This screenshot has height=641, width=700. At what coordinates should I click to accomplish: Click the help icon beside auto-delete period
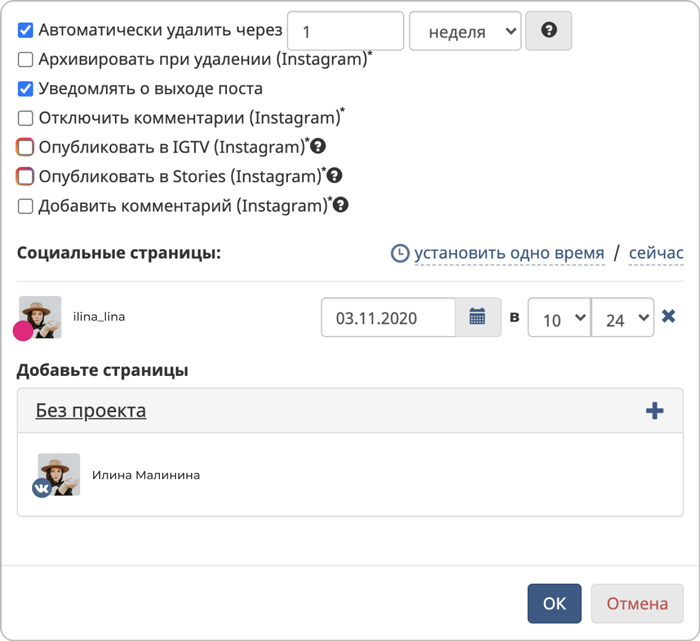[x=549, y=31]
